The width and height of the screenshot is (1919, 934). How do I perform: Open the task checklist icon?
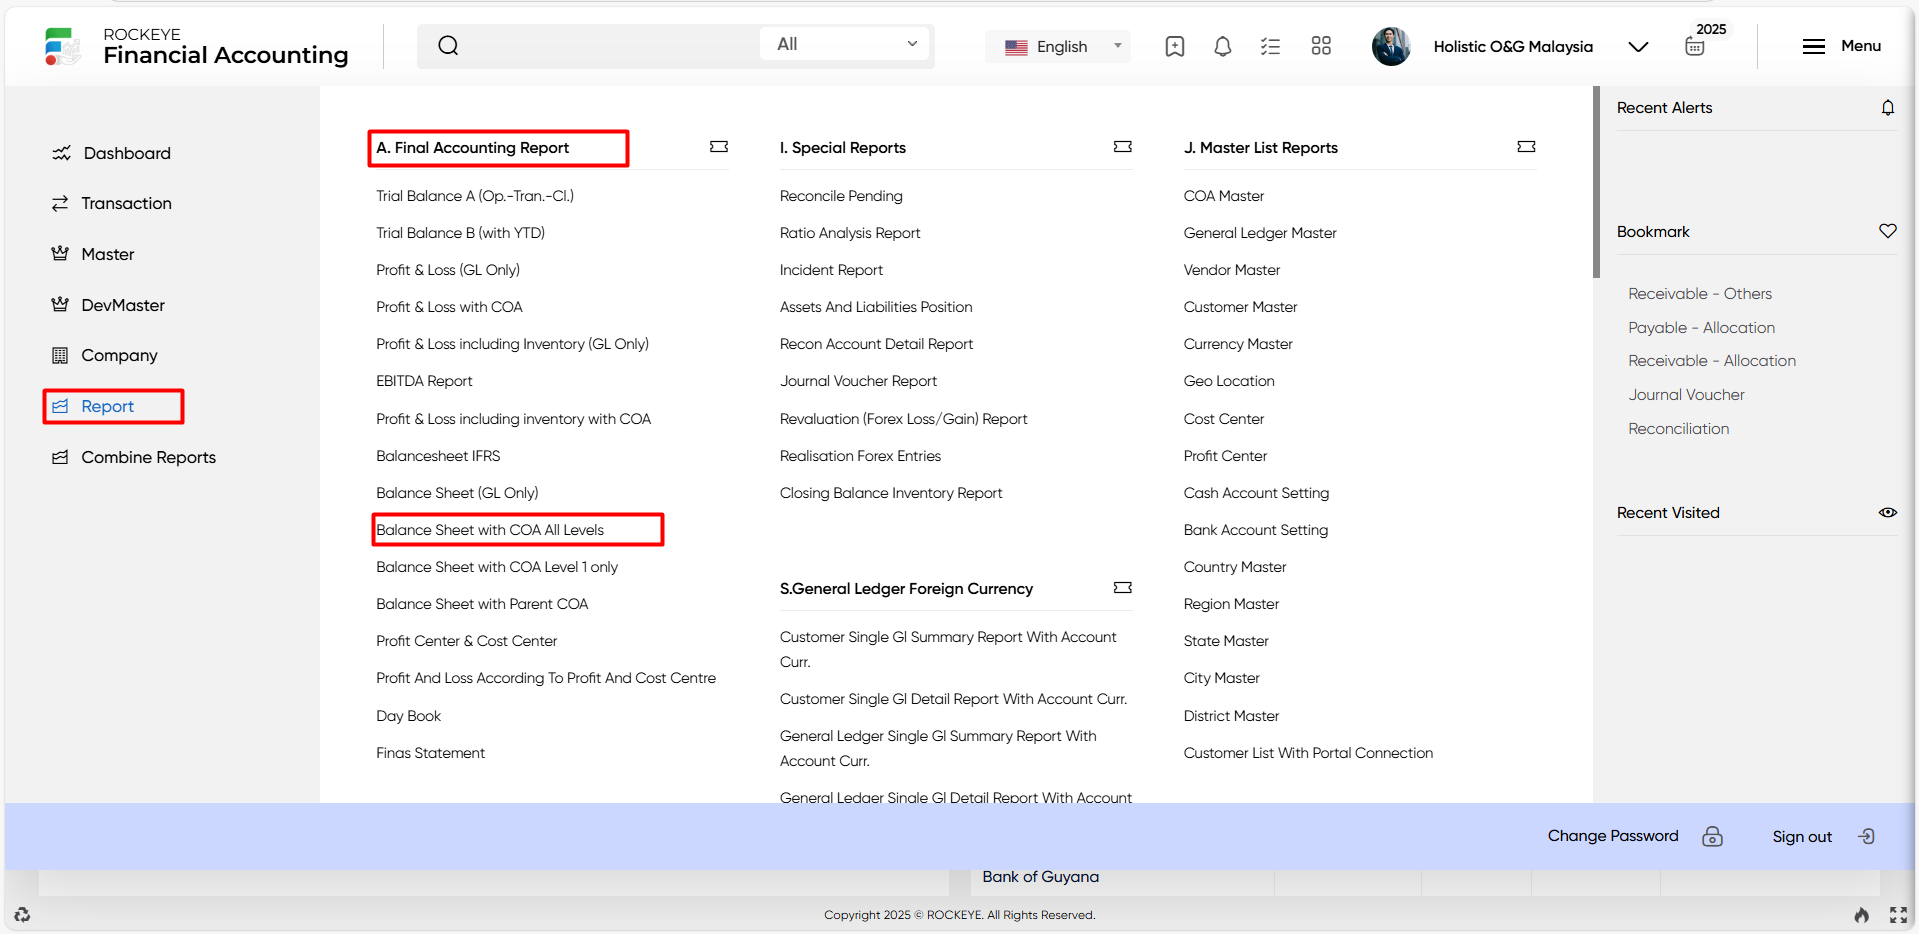1270,46
